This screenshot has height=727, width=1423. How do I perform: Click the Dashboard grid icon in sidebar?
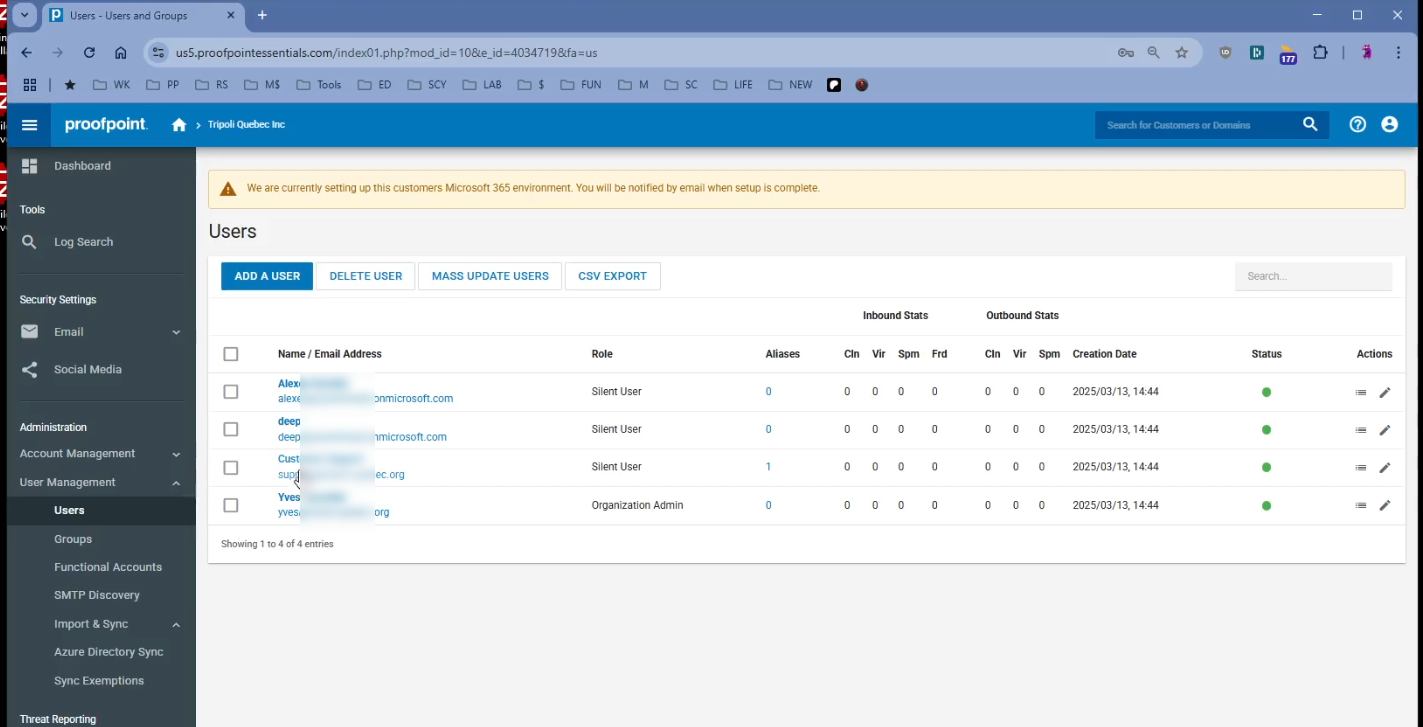click(x=30, y=166)
